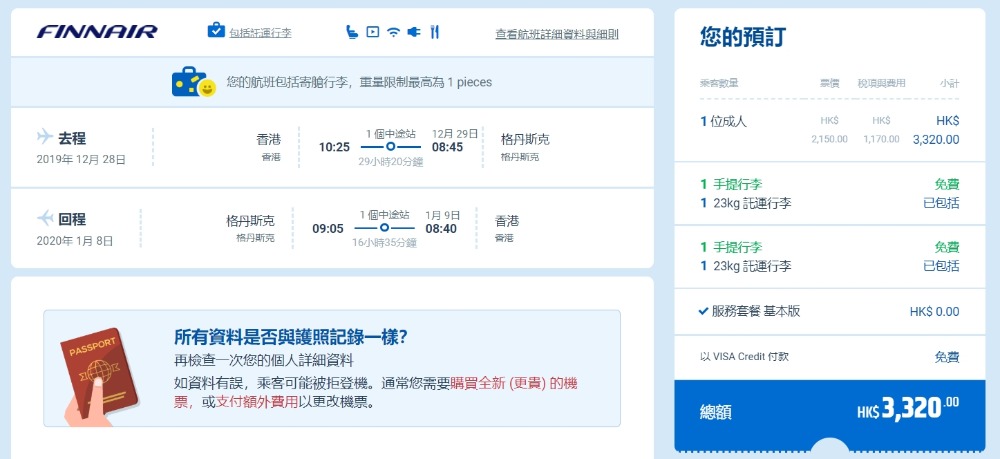Click the outbound one-stop route indicator
The image size is (1000, 459).
click(x=390, y=147)
